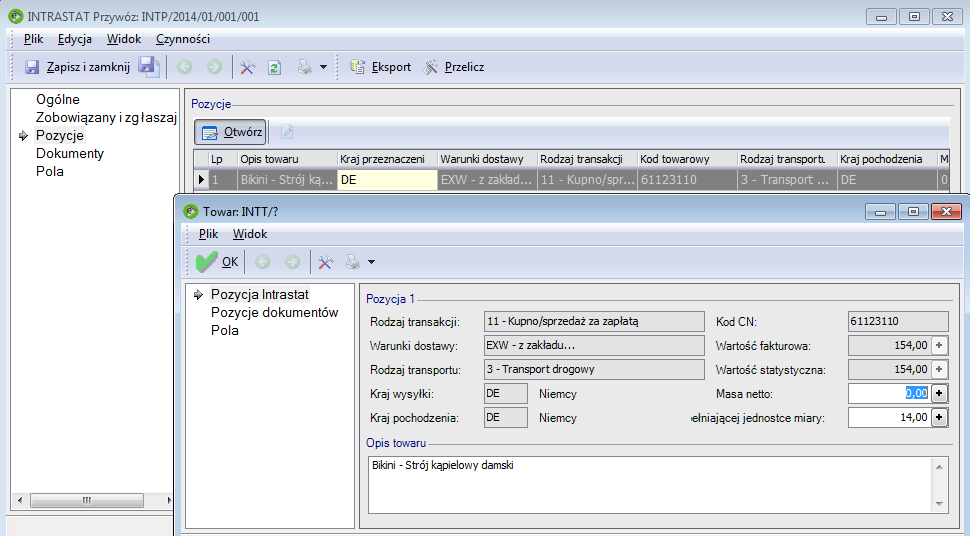The width and height of the screenshot is (970, 536).
Task: Select Pola in the Towar navigation
Action: coord(225,331)
